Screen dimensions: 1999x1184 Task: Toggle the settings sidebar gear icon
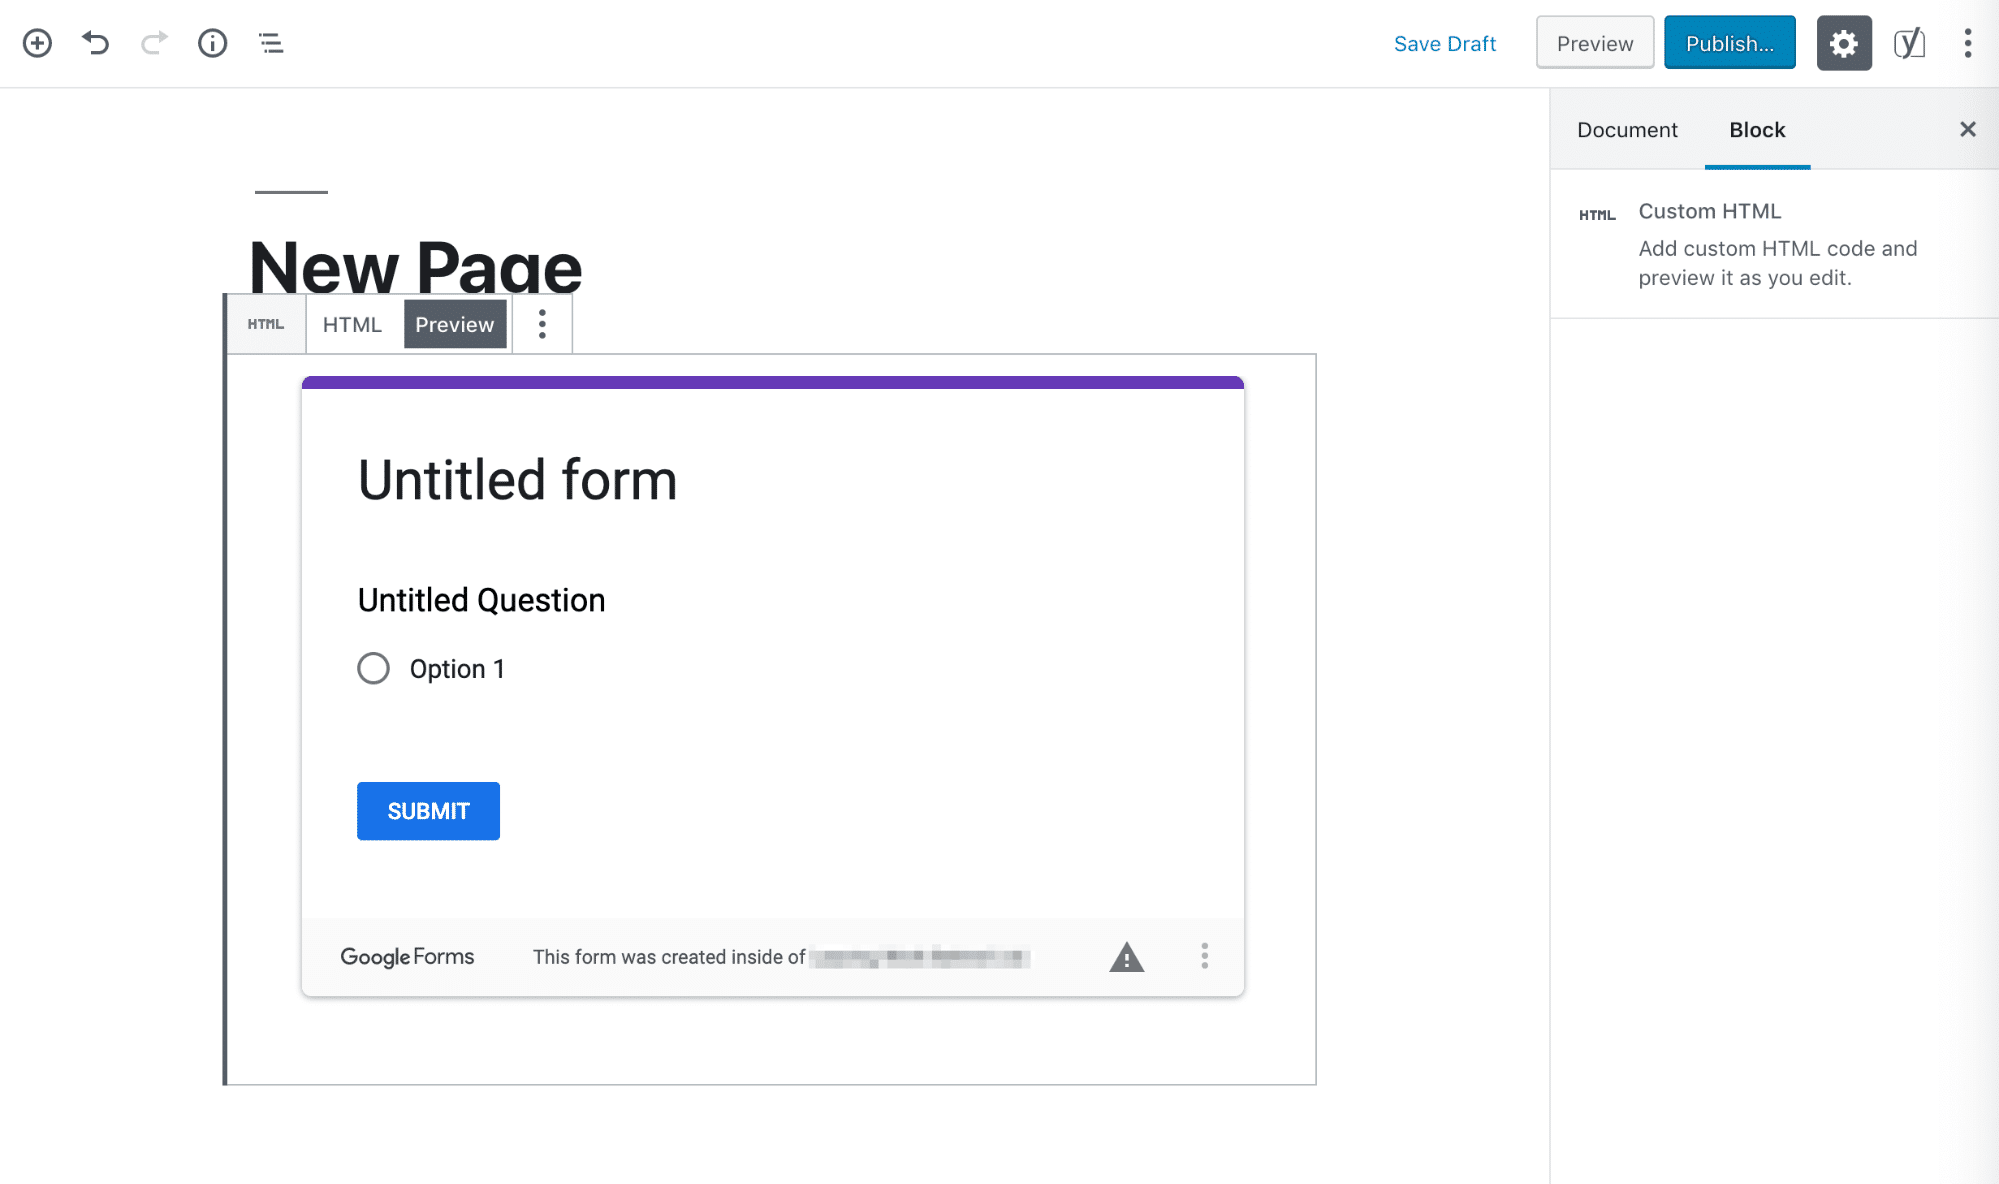pos(1843,43)
